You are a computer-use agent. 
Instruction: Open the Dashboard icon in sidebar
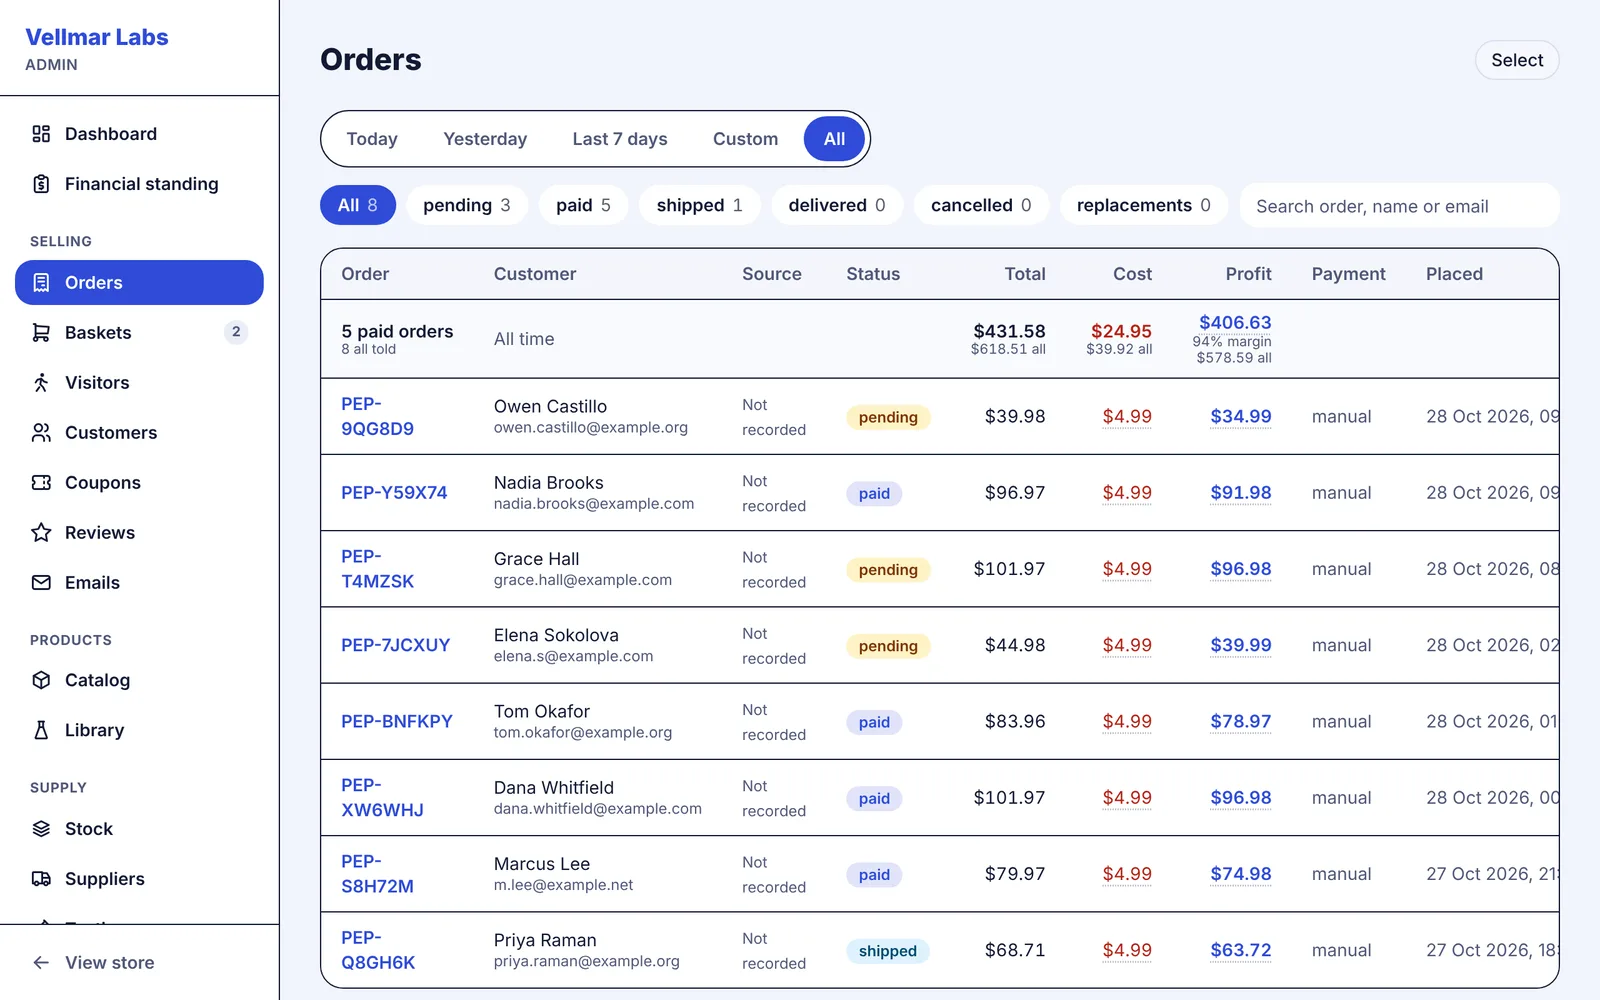click(41, 134)
